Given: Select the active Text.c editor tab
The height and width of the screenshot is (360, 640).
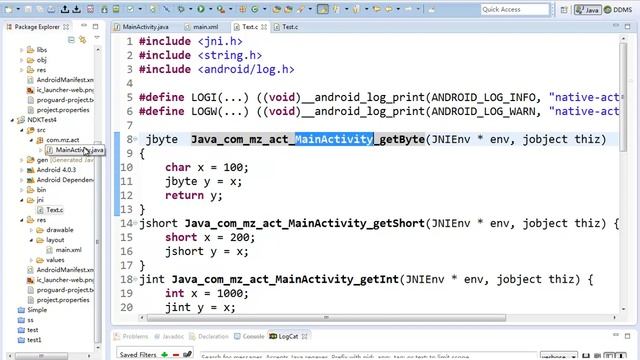Looking at the screenshot, I should pyautogui.click(x=250, y=27).
